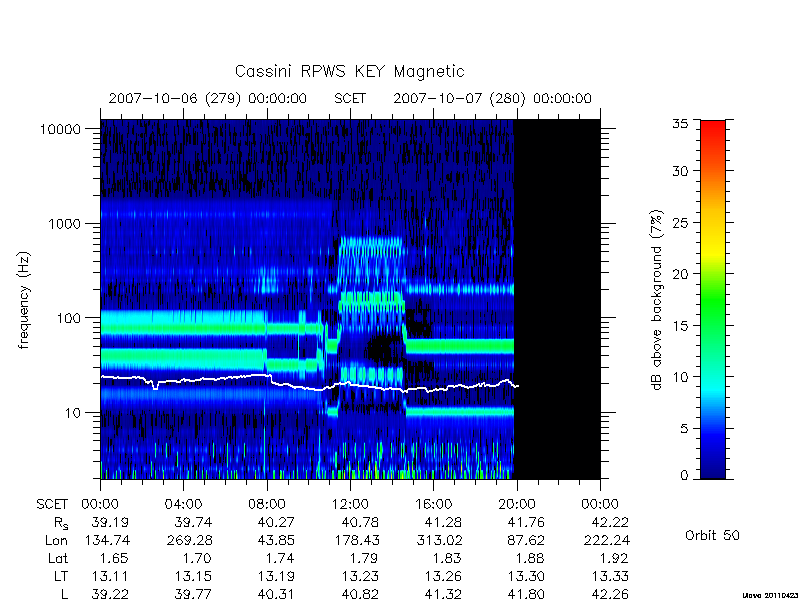Click the red top of the color bar

pos(713,128)
